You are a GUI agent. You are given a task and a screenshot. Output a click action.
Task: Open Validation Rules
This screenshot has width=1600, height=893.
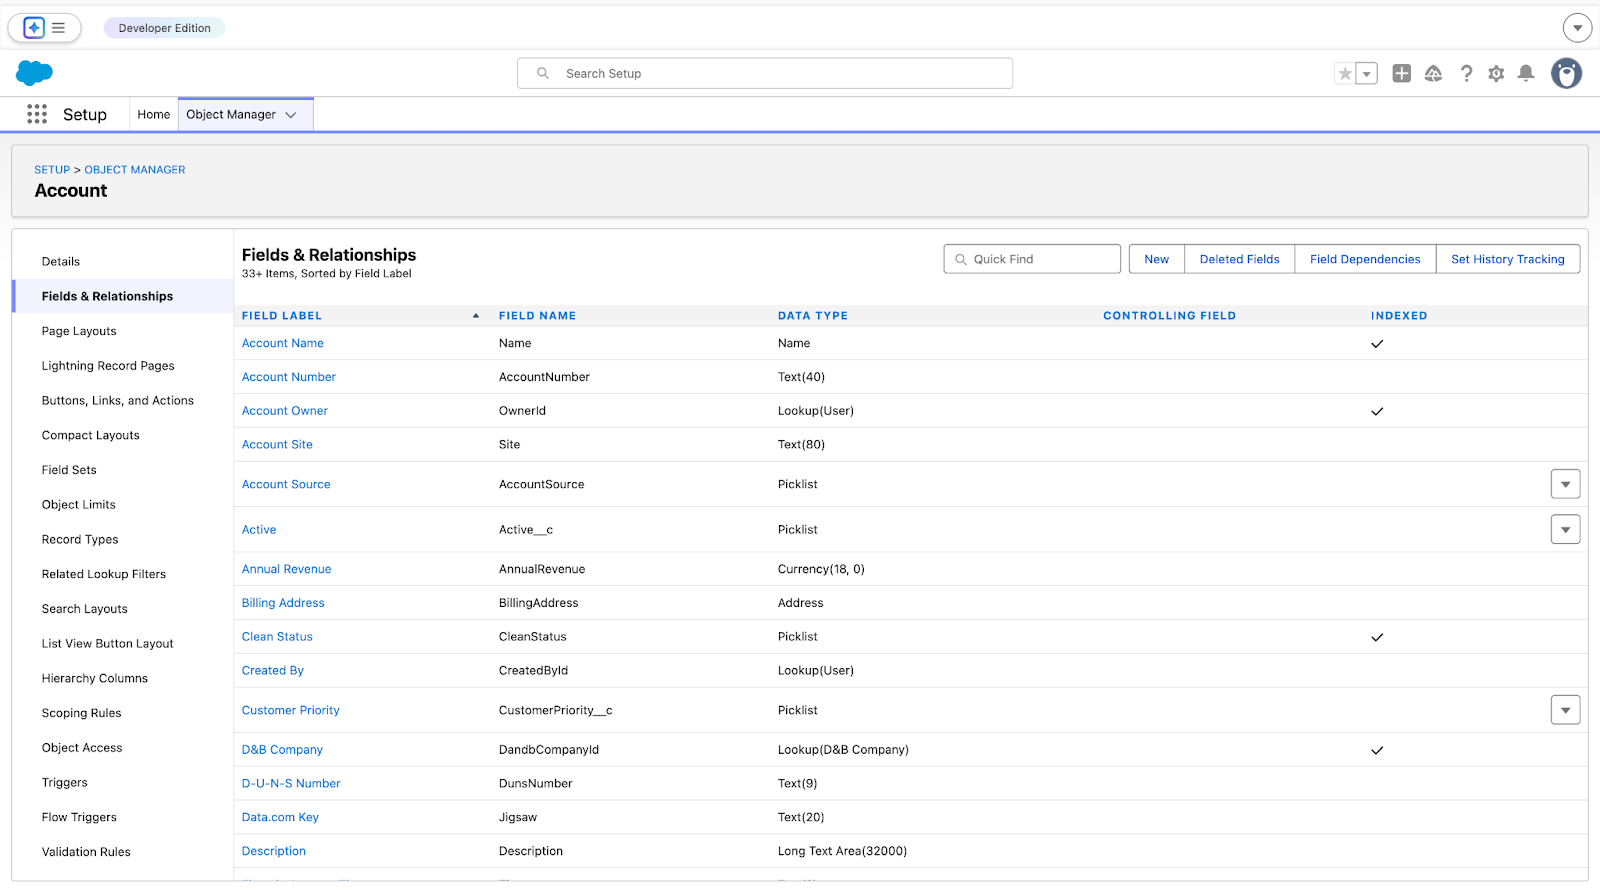point(86,852)
